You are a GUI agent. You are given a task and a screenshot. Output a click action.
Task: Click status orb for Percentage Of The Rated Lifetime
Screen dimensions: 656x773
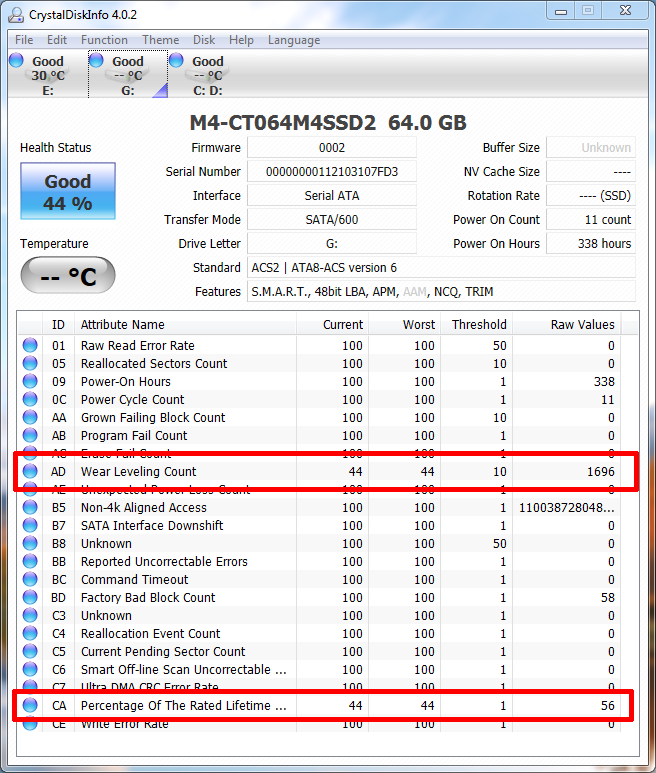coord(30,705)
